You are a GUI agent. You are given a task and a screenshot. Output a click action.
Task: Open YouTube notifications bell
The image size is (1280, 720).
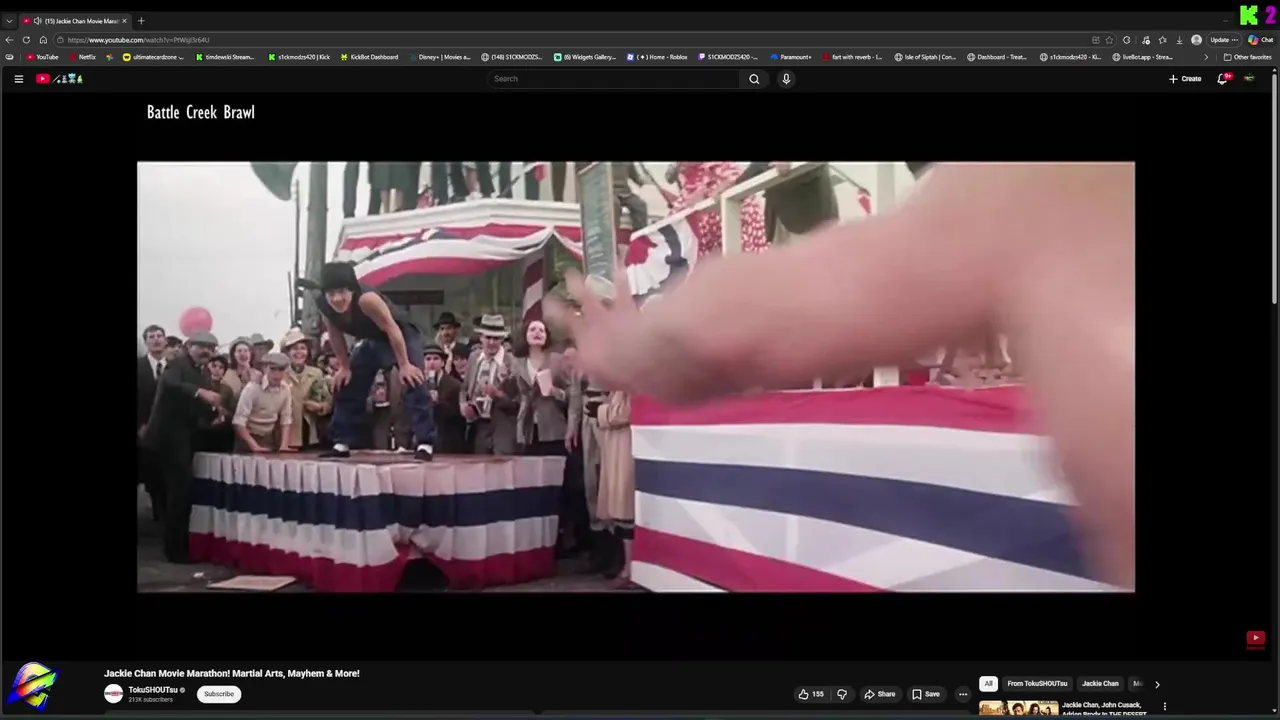(x=1222, y=79)
